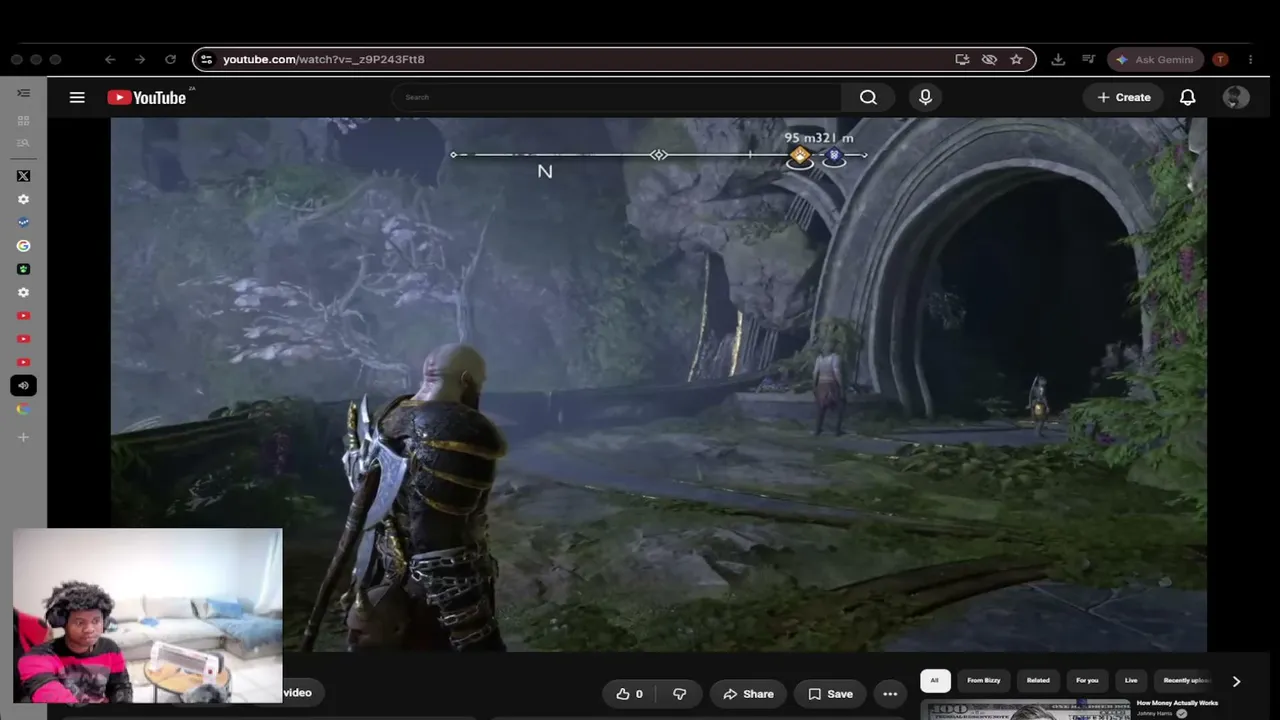Switch to the blue icon tab in sidebar

point(23,222)
